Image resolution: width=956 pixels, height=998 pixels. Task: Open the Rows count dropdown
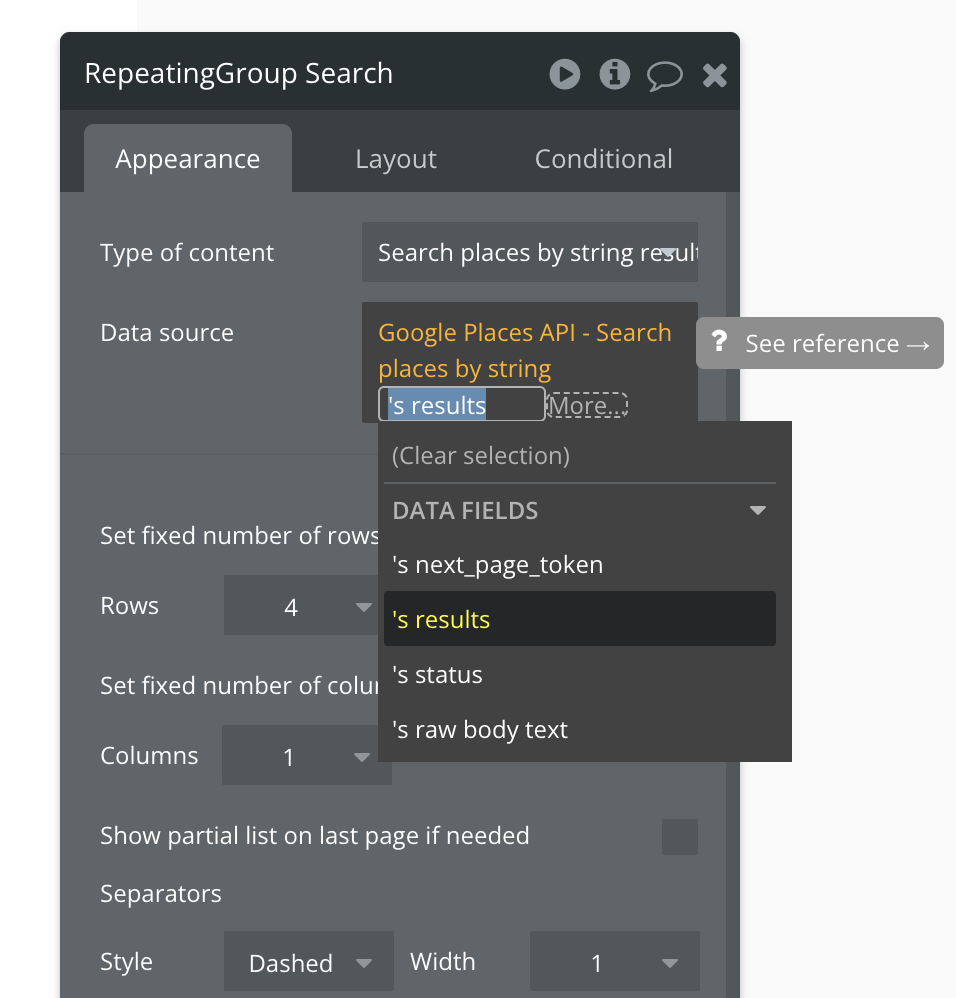[300, 606]
